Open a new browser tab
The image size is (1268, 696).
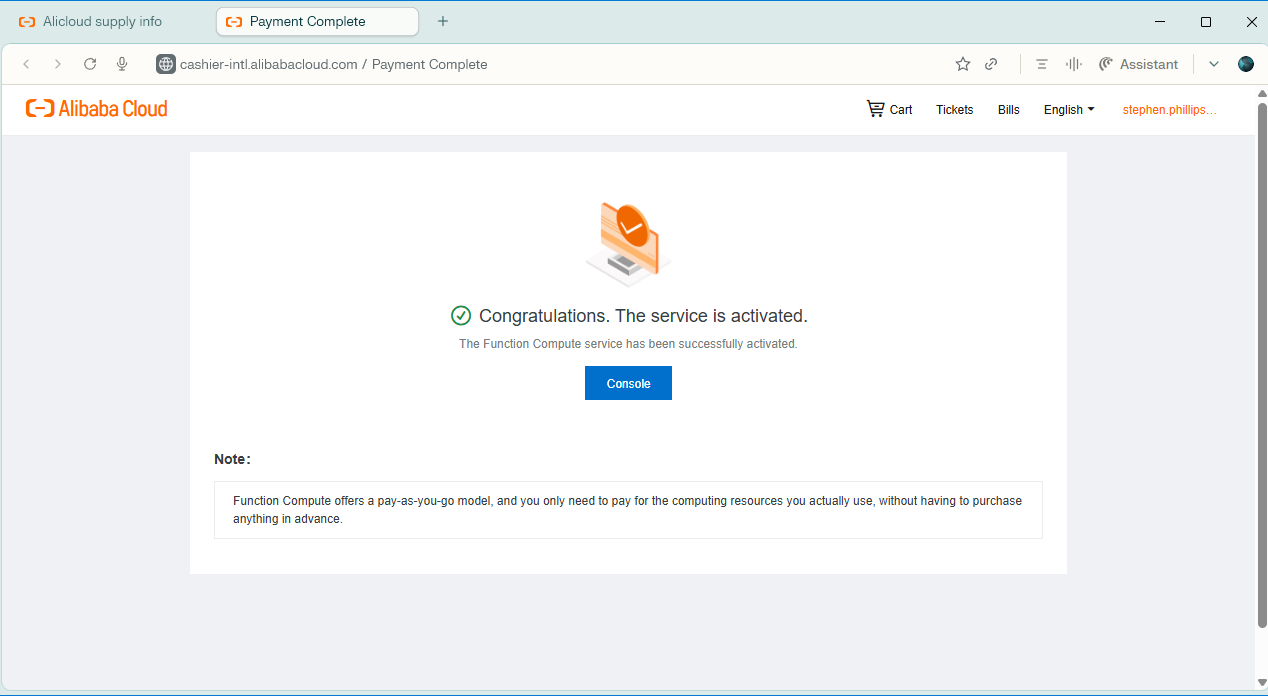(x=443, y=21)
